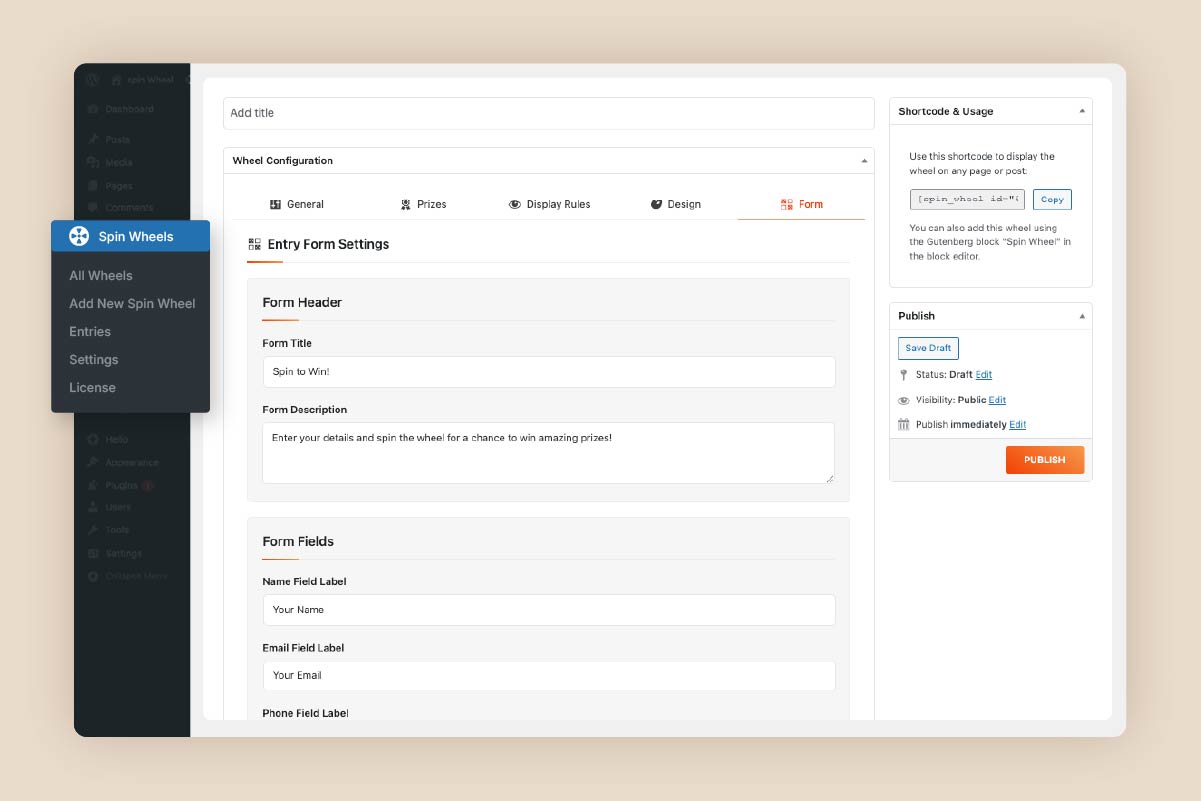Click the Add title input field
Image resolution: width=1201 pixels, height=801 pixels.
click(x=548, y=113)
